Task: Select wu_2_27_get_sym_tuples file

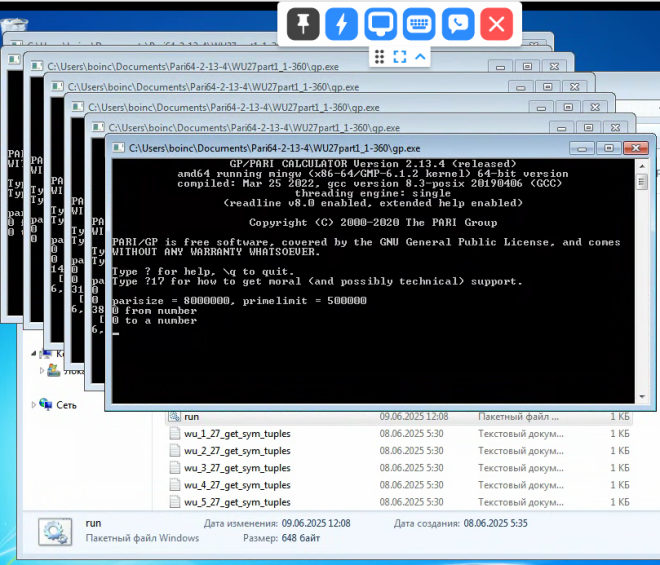Action: pos(399,451)
